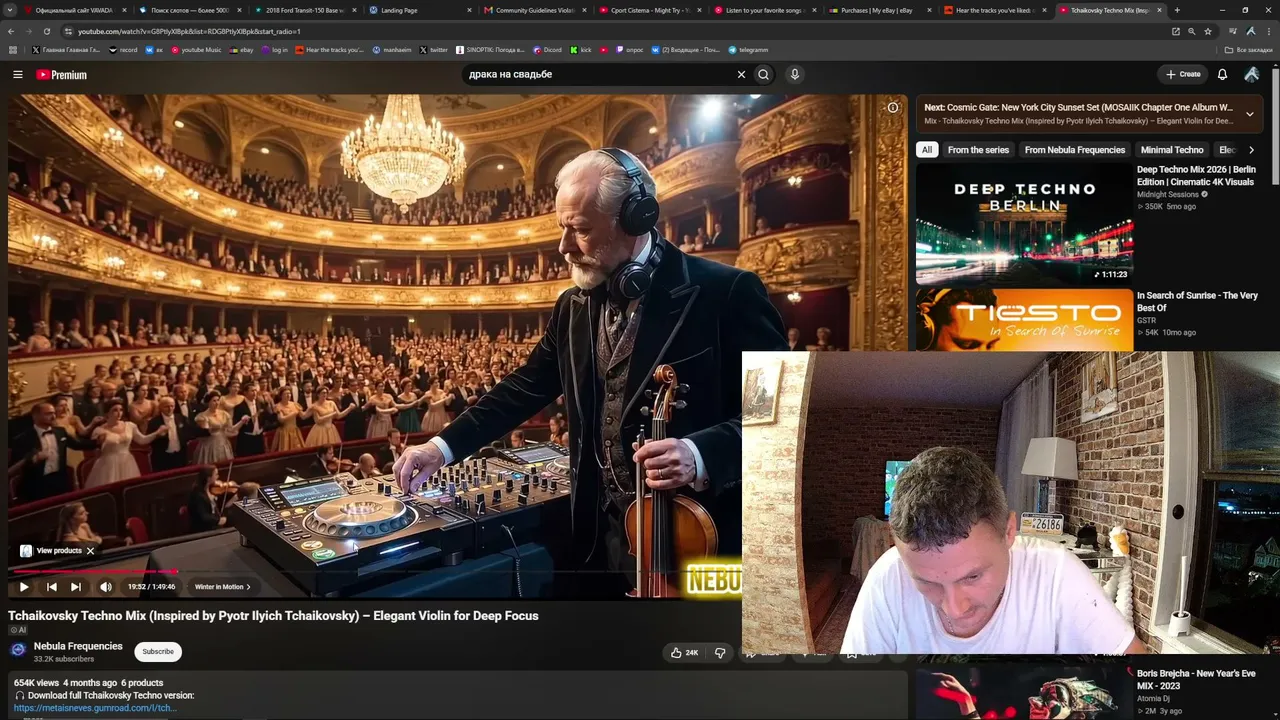This screenshot has height=720, width=1280.
Task: Go to YouTube Premium home logo
Action: pos(62,74)
